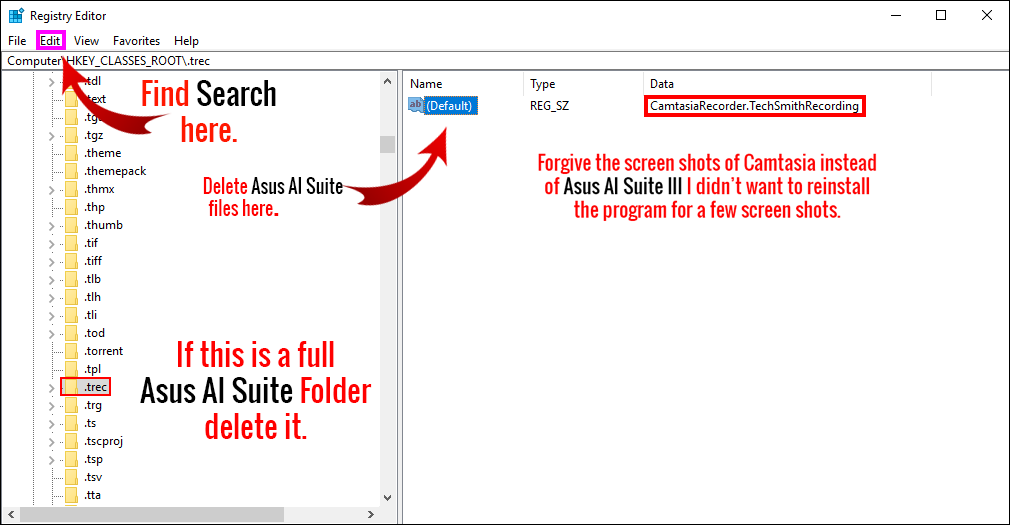
Task: Select the (Default) value entry
Action: (449, 106)
